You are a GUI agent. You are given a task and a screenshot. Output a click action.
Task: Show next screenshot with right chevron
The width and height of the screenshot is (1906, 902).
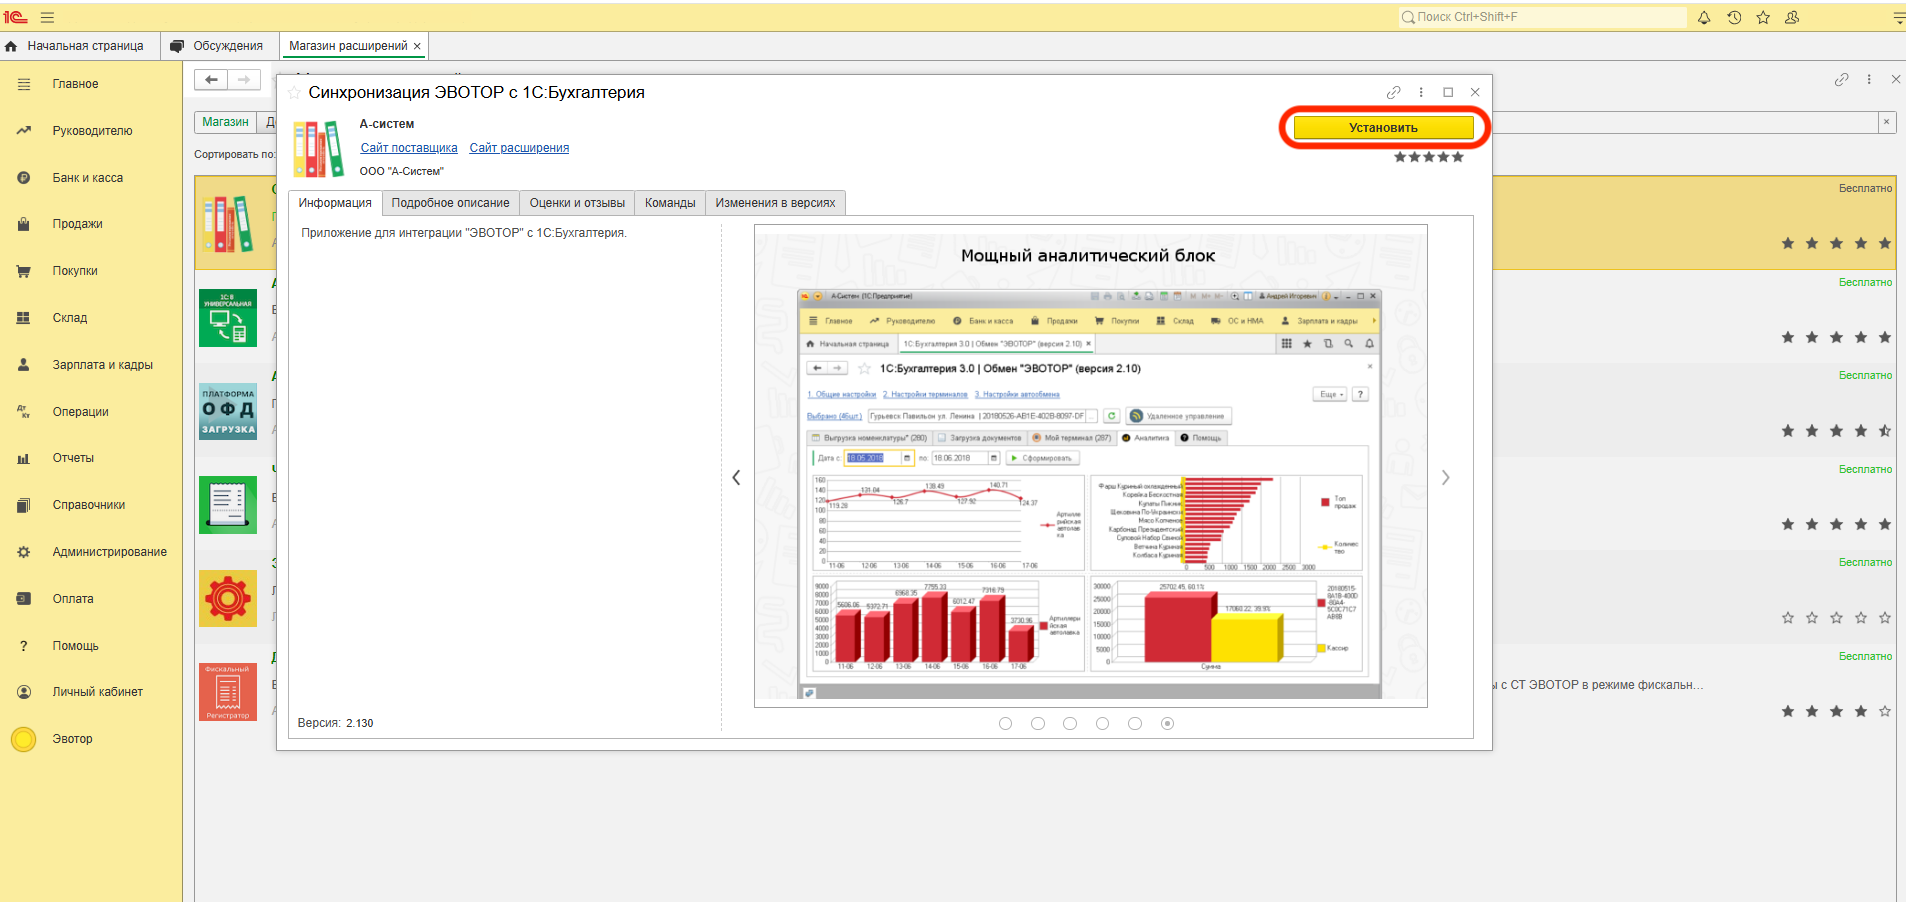[1445, 478]
